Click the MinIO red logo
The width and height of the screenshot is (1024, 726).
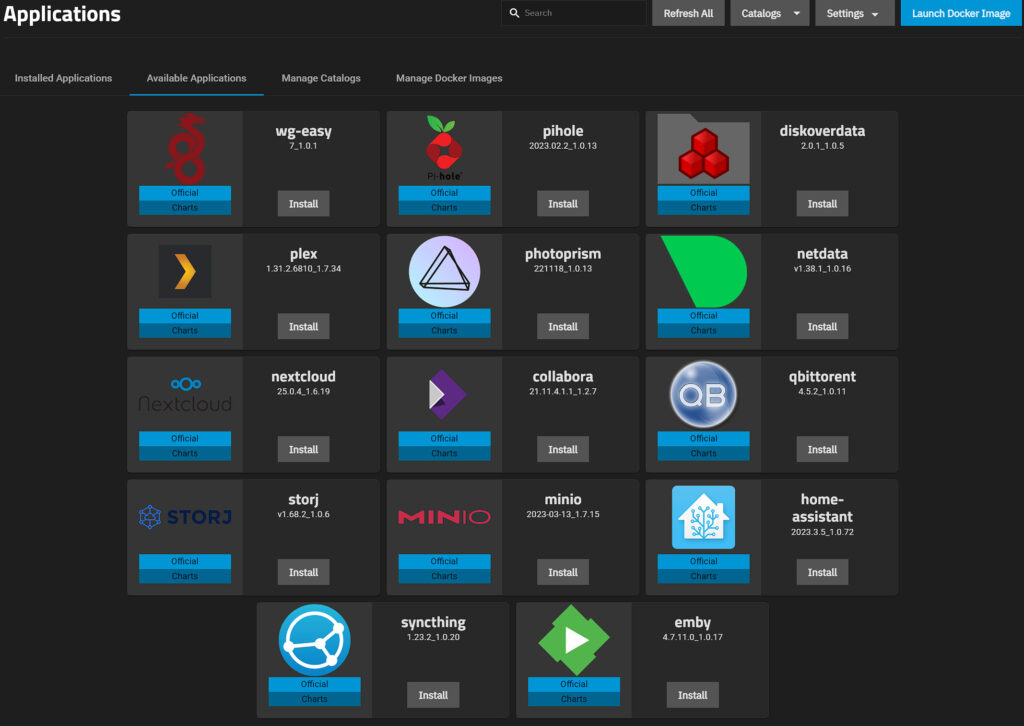tap(444, 517)
